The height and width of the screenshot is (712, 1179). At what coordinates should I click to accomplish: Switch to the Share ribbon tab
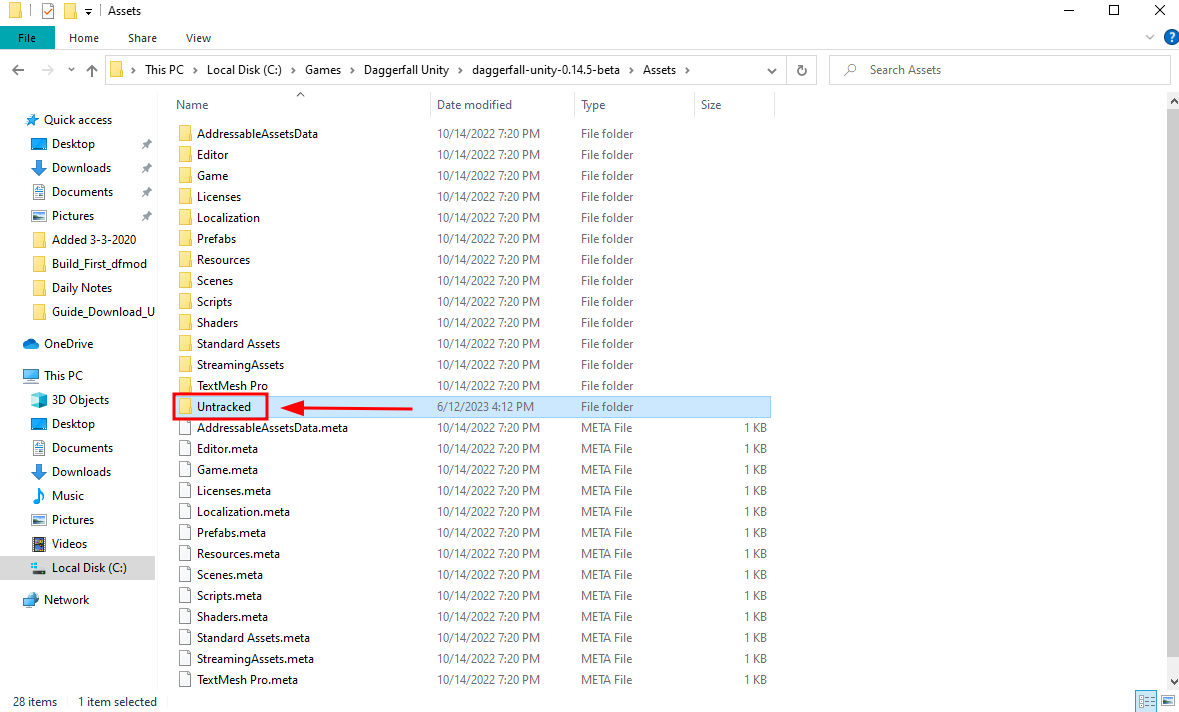pyautogui.click(x=142, y=38)
